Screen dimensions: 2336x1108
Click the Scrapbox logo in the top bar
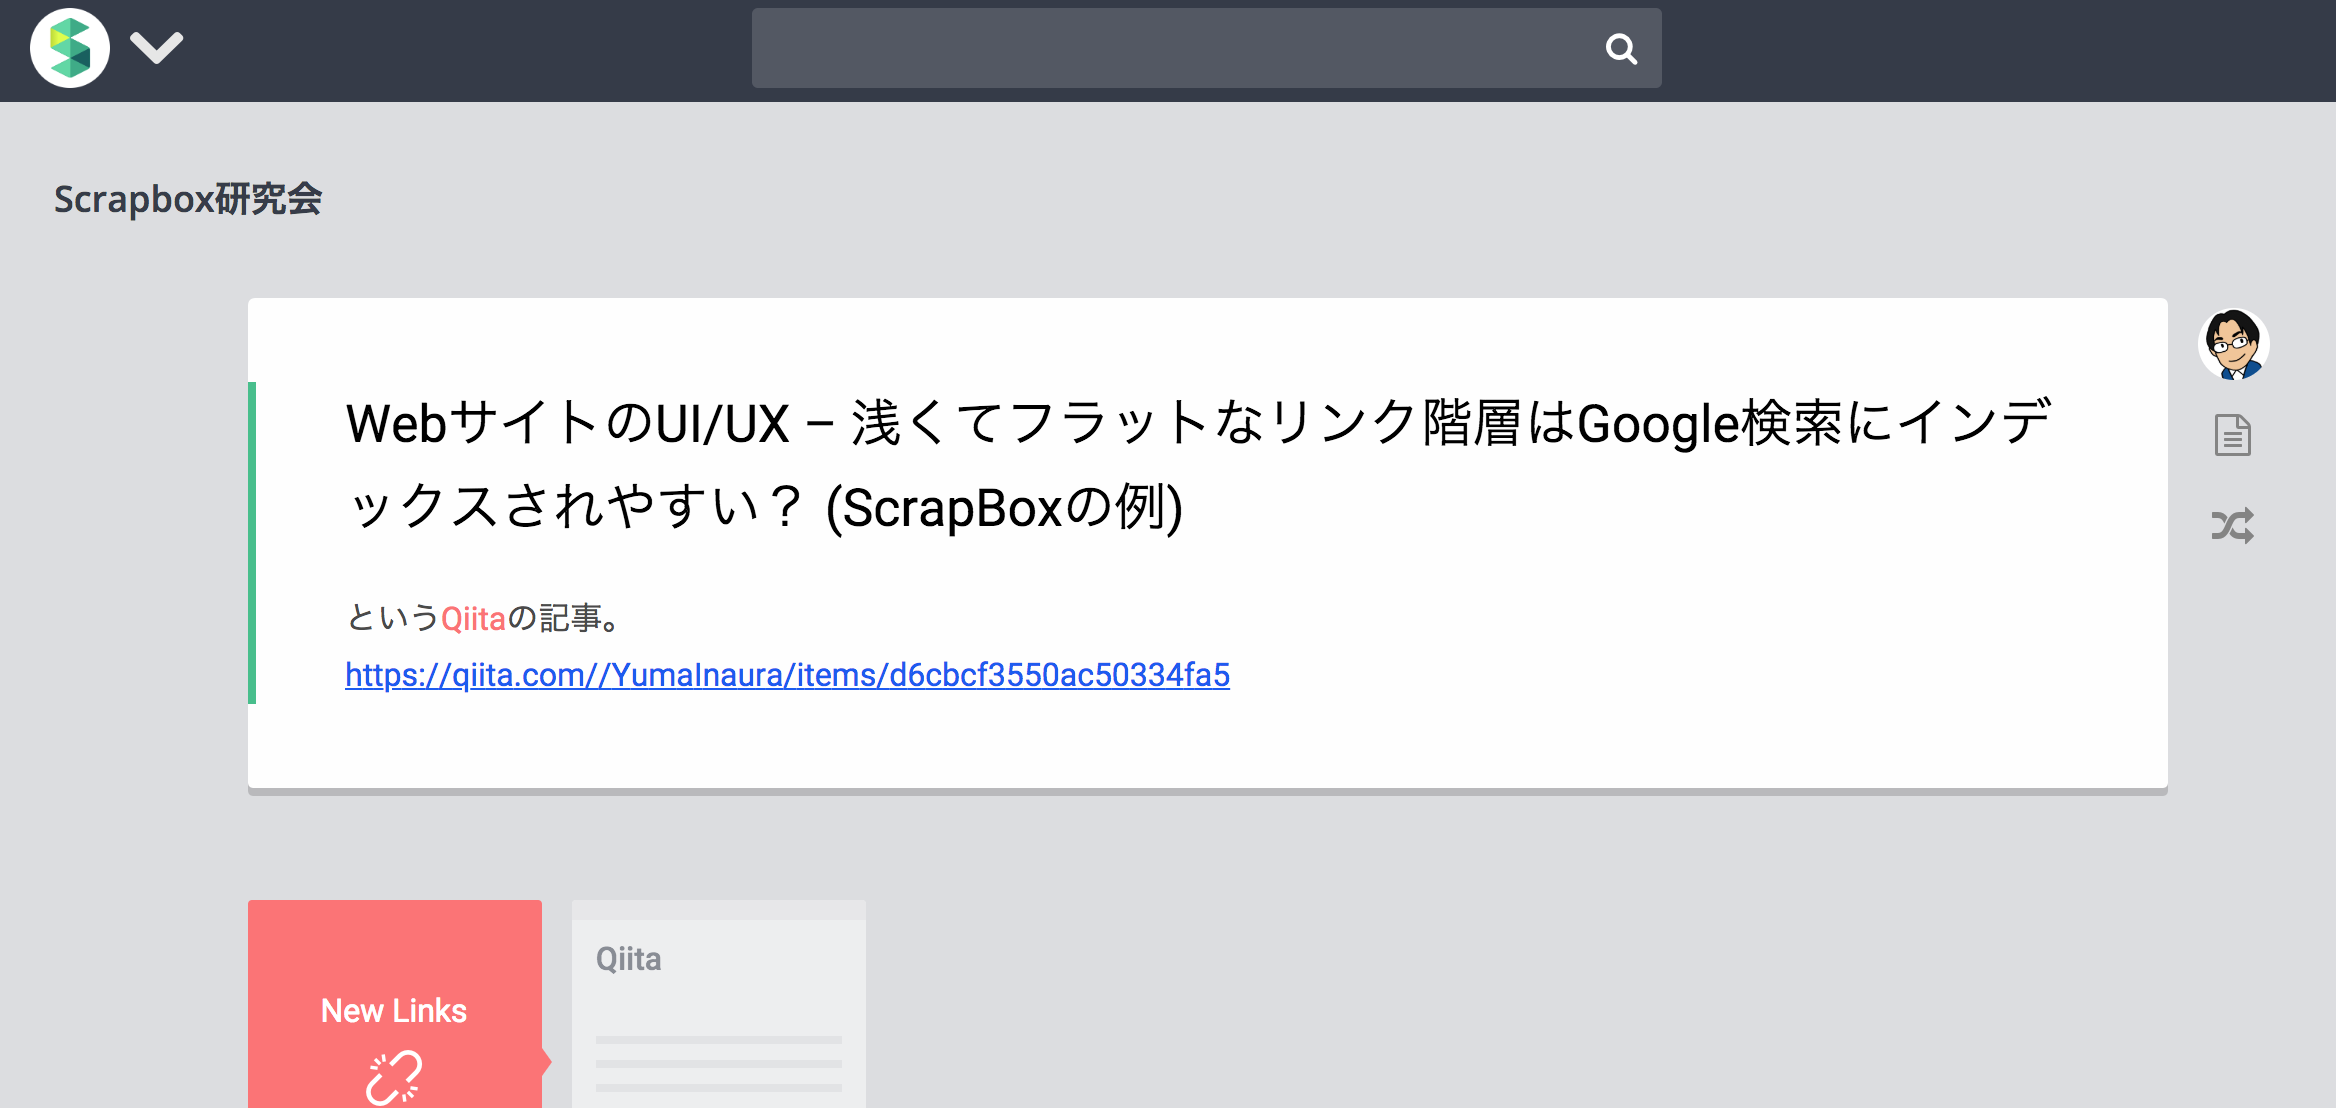click(68, 48)
